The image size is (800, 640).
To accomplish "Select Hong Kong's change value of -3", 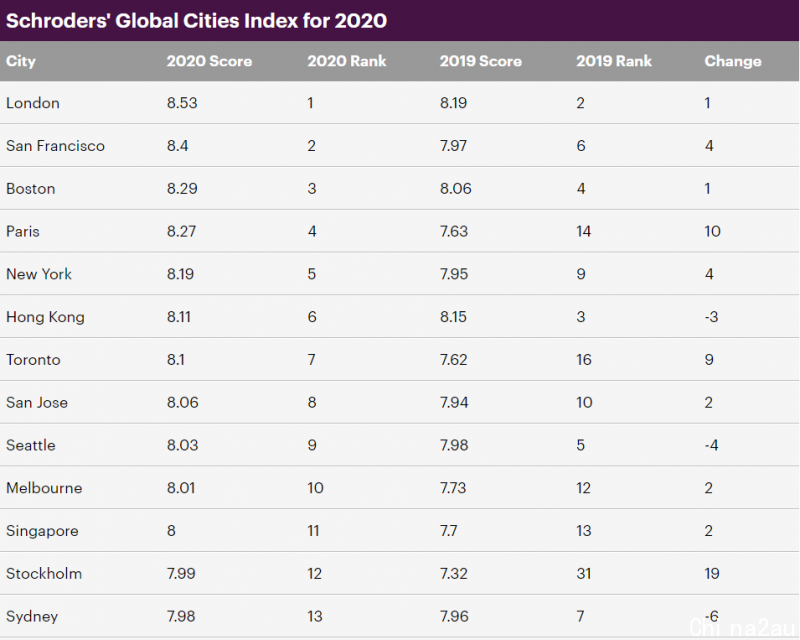I will point(712,317).
